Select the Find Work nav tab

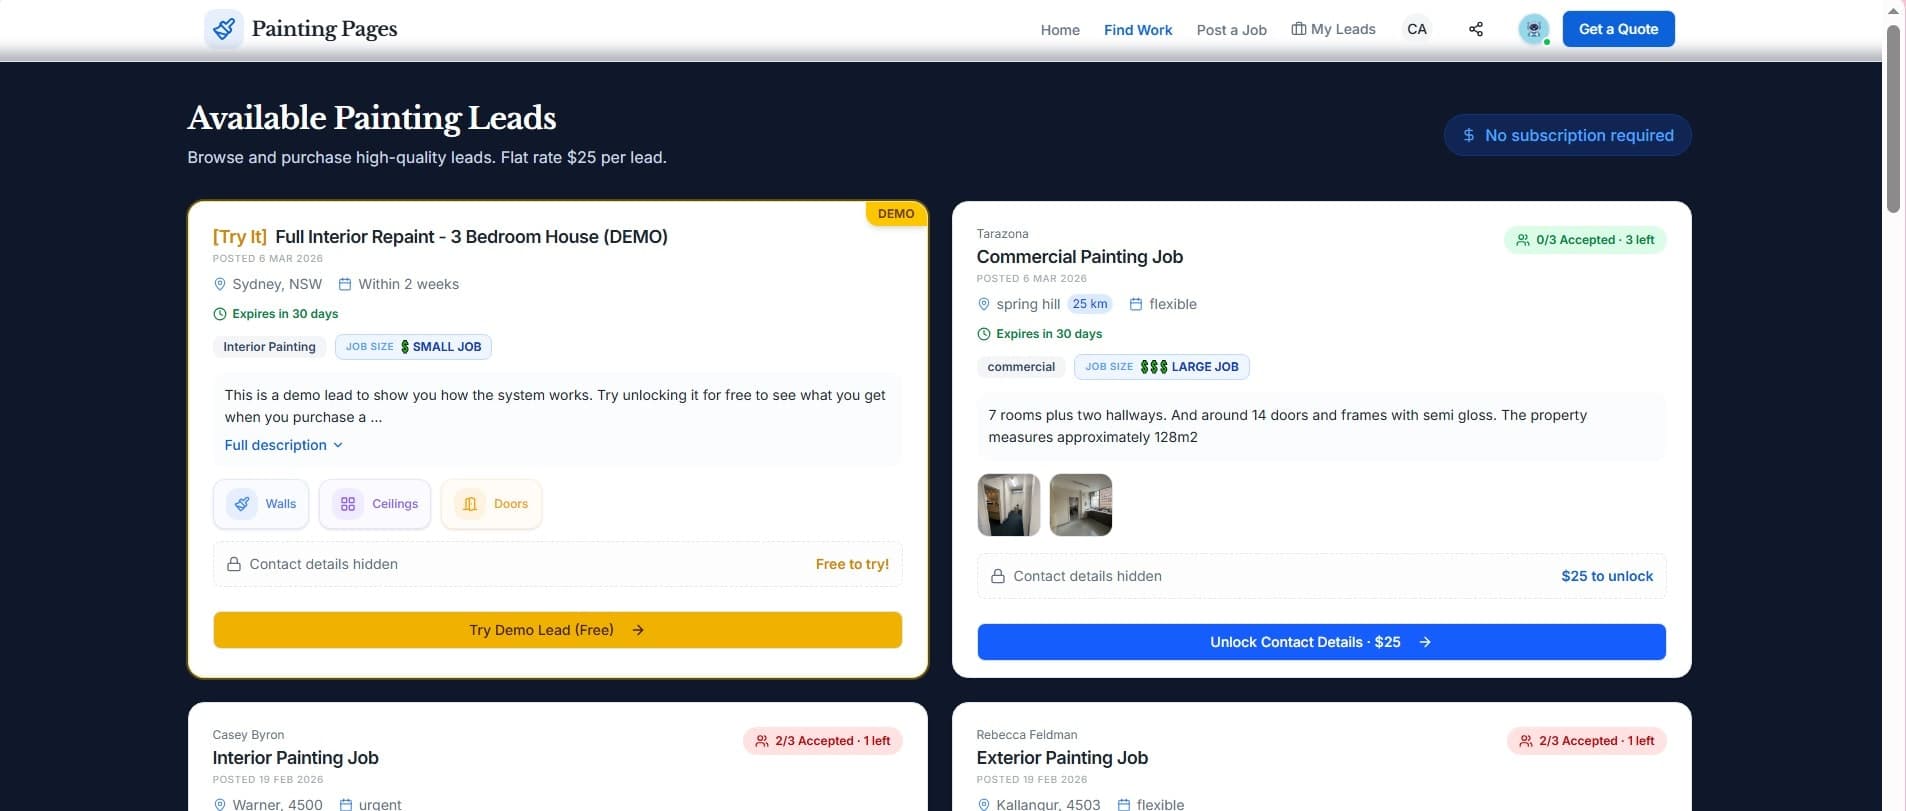[x=1137, y=30]
